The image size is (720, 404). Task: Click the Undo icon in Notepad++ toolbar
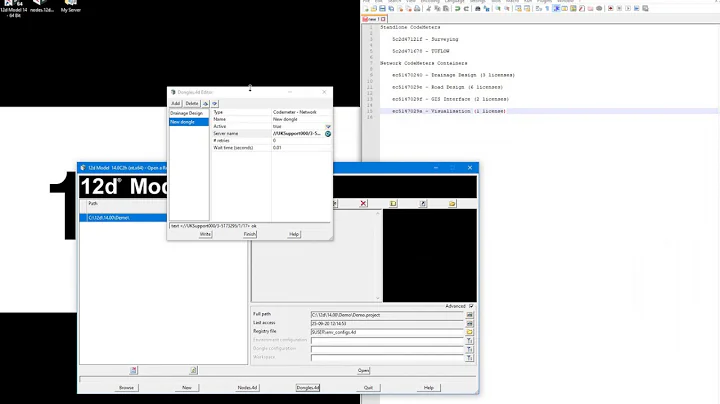[457, 9]
